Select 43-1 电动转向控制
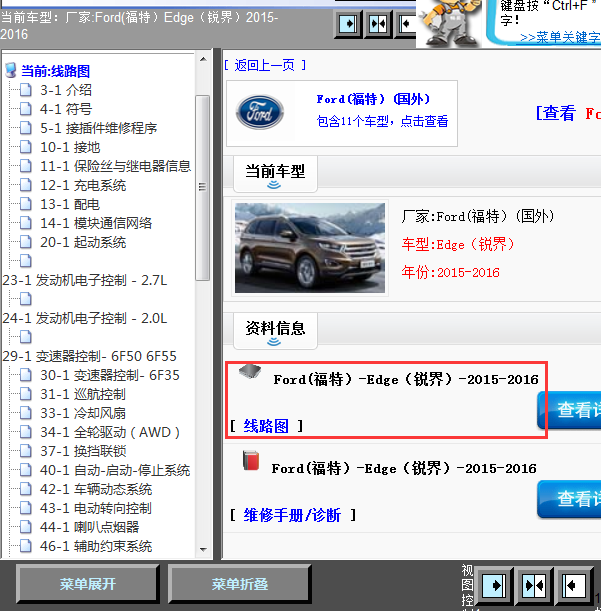Screen dimensions: 601x611 click(96, 509)
